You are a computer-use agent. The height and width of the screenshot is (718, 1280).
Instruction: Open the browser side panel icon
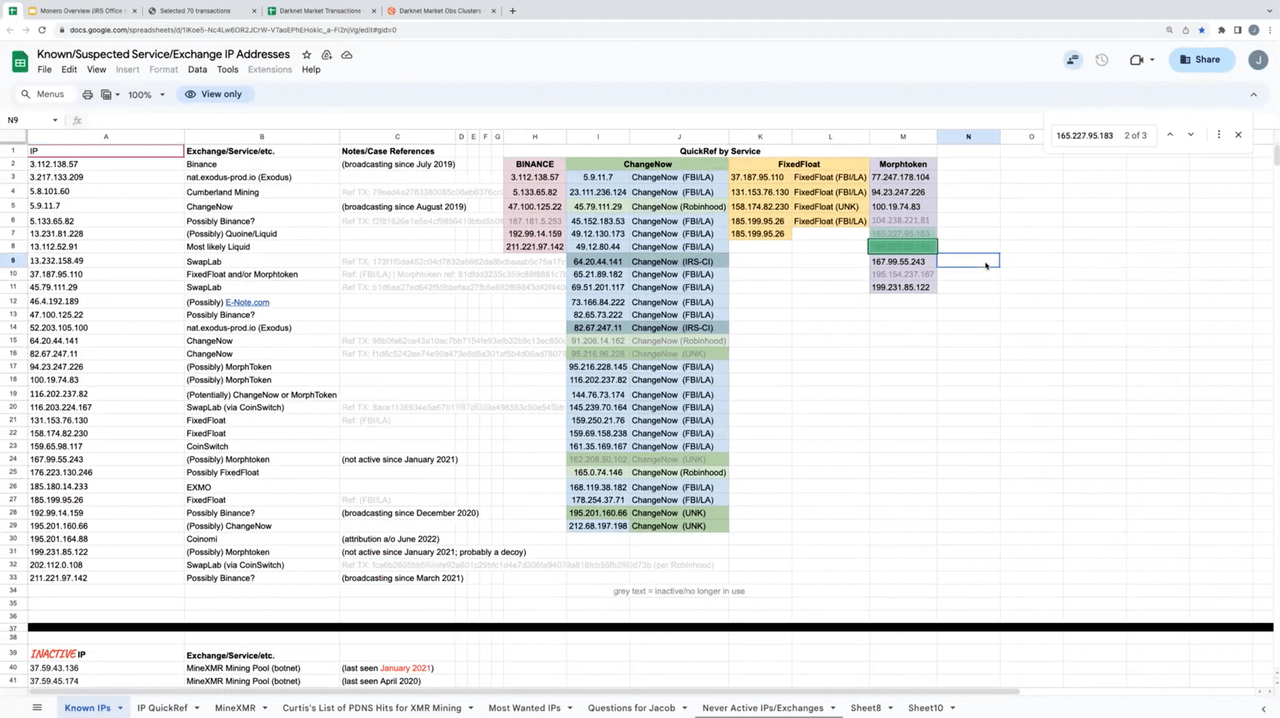[x=1237, y=30]
